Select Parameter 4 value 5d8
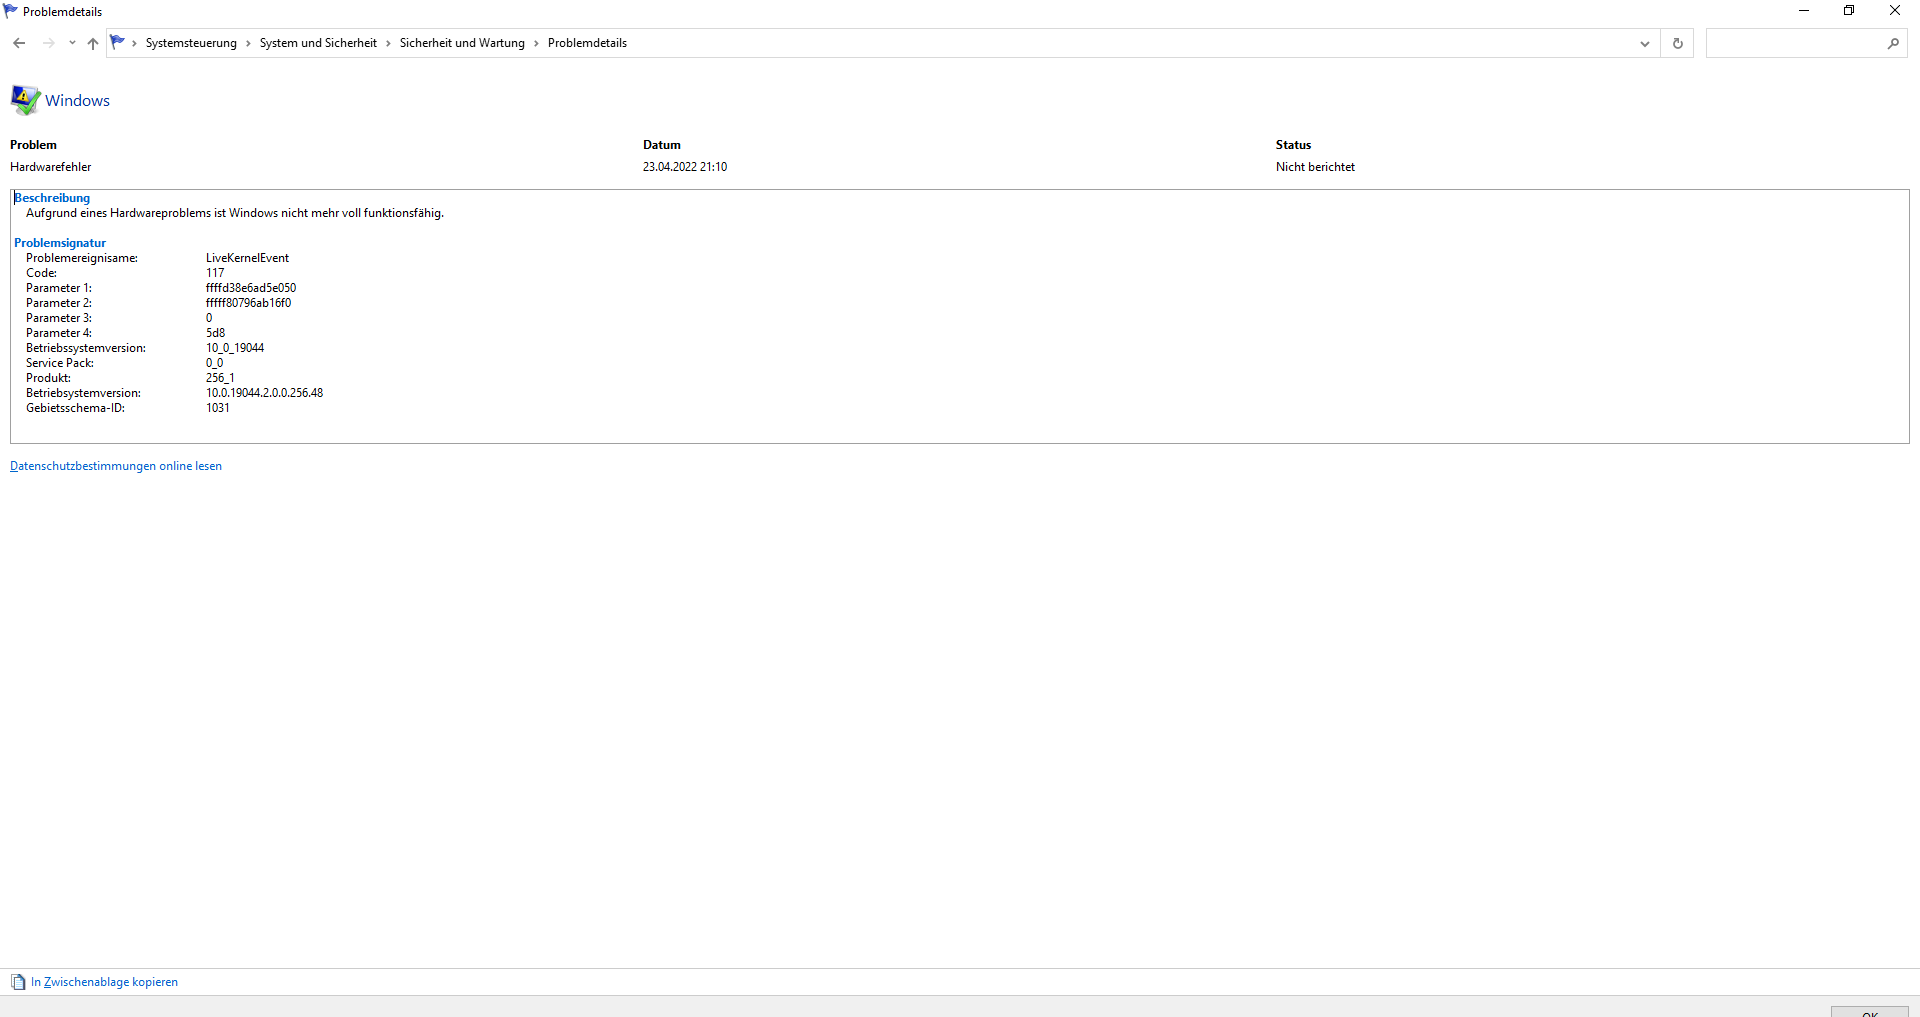This screenshot has width=1920, height=1017. tap(215, 333)
